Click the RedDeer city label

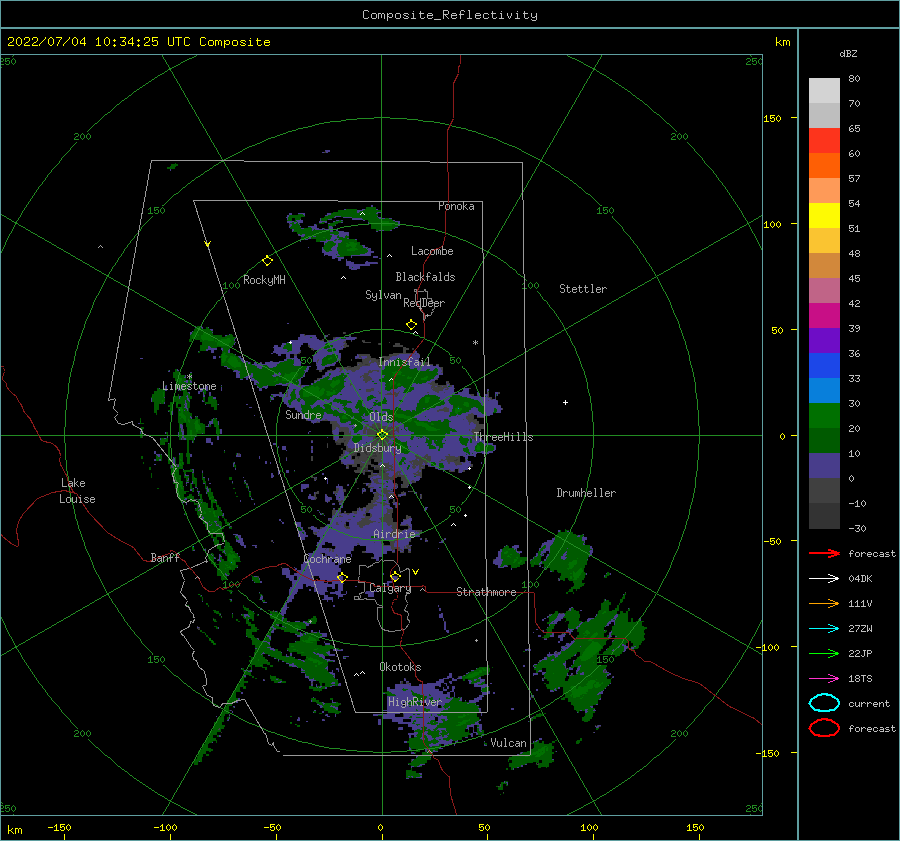coord(424,303)
